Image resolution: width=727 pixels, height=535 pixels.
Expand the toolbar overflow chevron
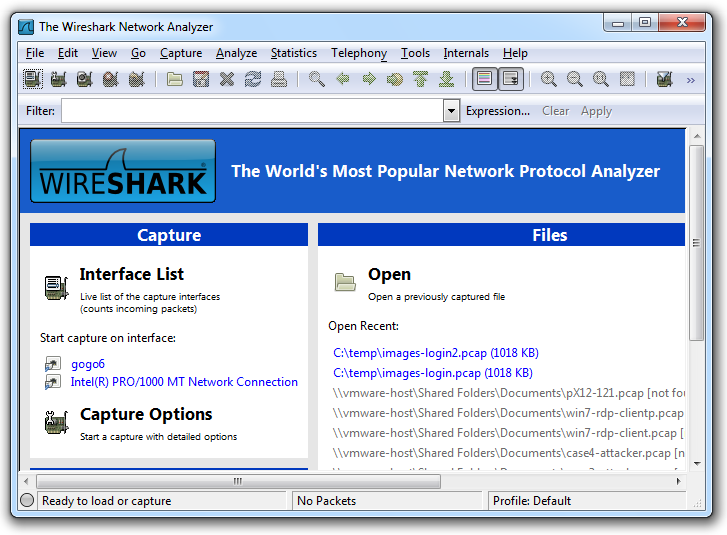pos(690,80)
